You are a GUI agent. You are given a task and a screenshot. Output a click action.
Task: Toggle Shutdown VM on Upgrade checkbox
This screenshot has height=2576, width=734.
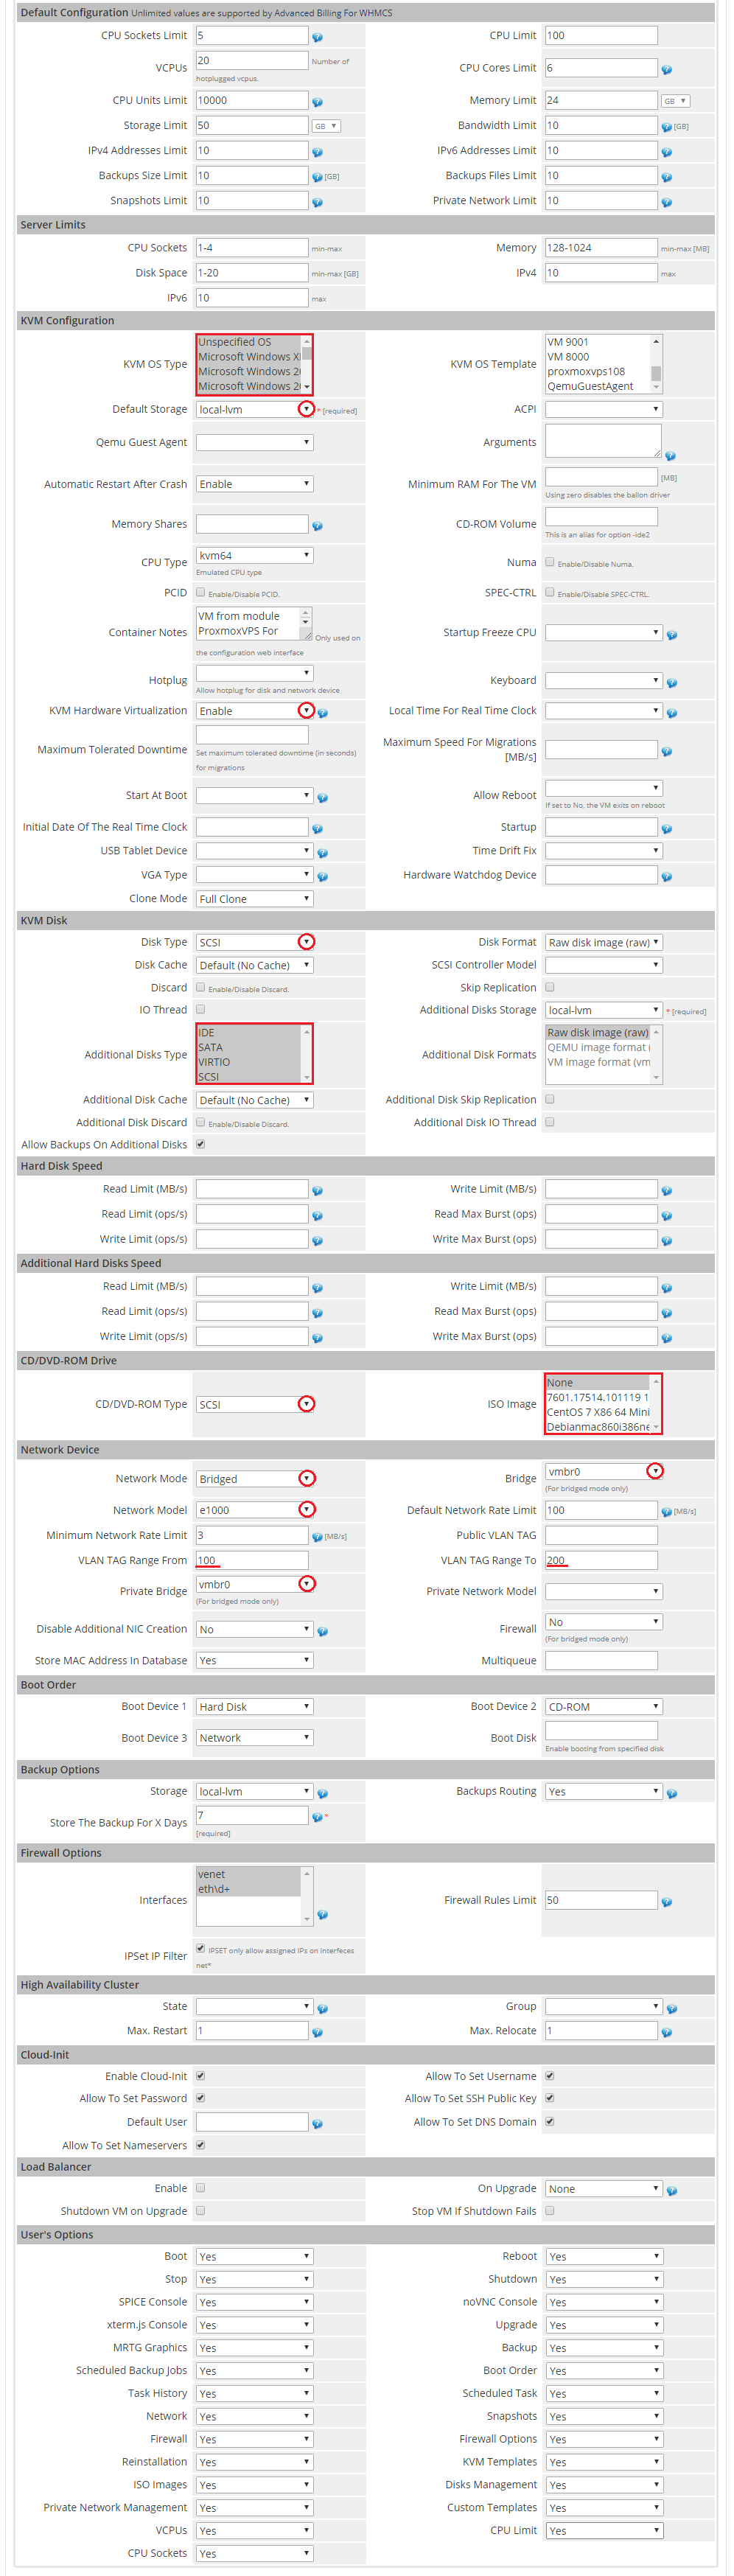point(201,2211)
